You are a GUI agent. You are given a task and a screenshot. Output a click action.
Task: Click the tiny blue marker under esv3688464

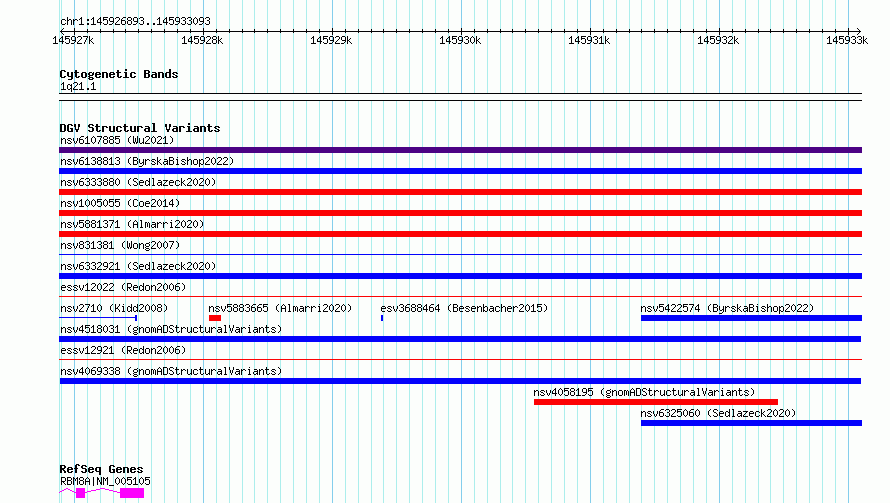(382, 318)
